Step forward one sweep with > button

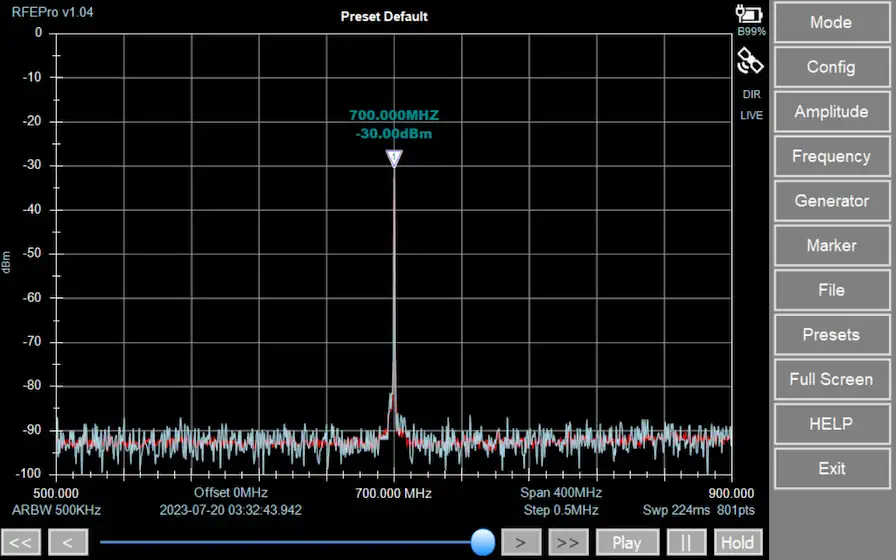tap(520, 543)
